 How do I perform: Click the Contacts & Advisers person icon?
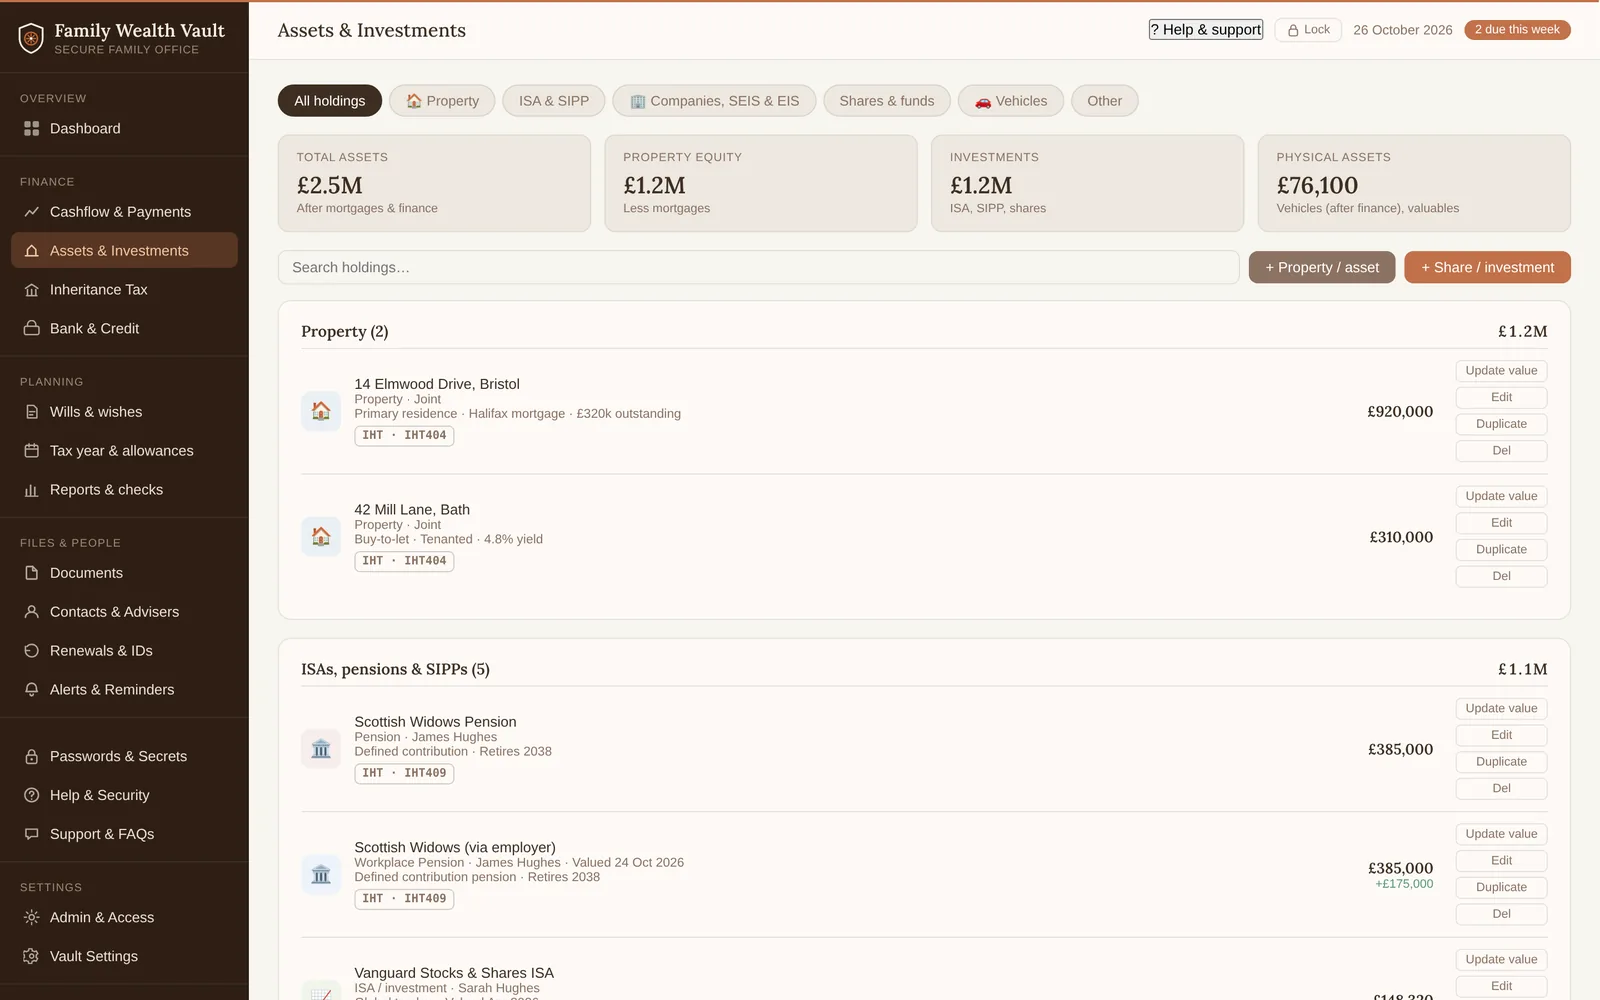(x=32, y=612)
